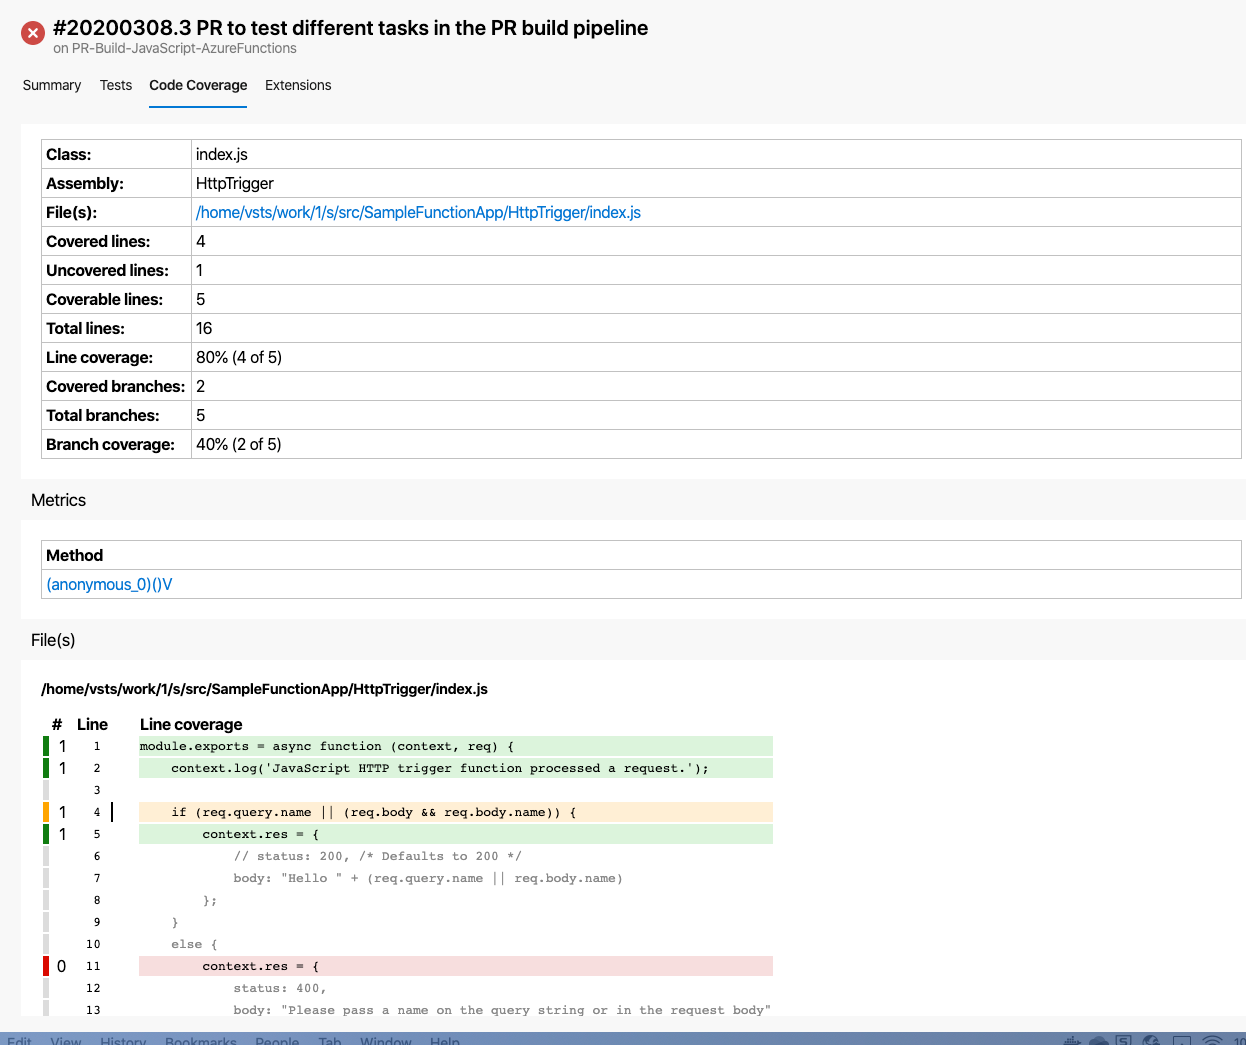Click the battery percentage indicator
This screenshot has width=1246, height=1045.
click(1238, 1040)
